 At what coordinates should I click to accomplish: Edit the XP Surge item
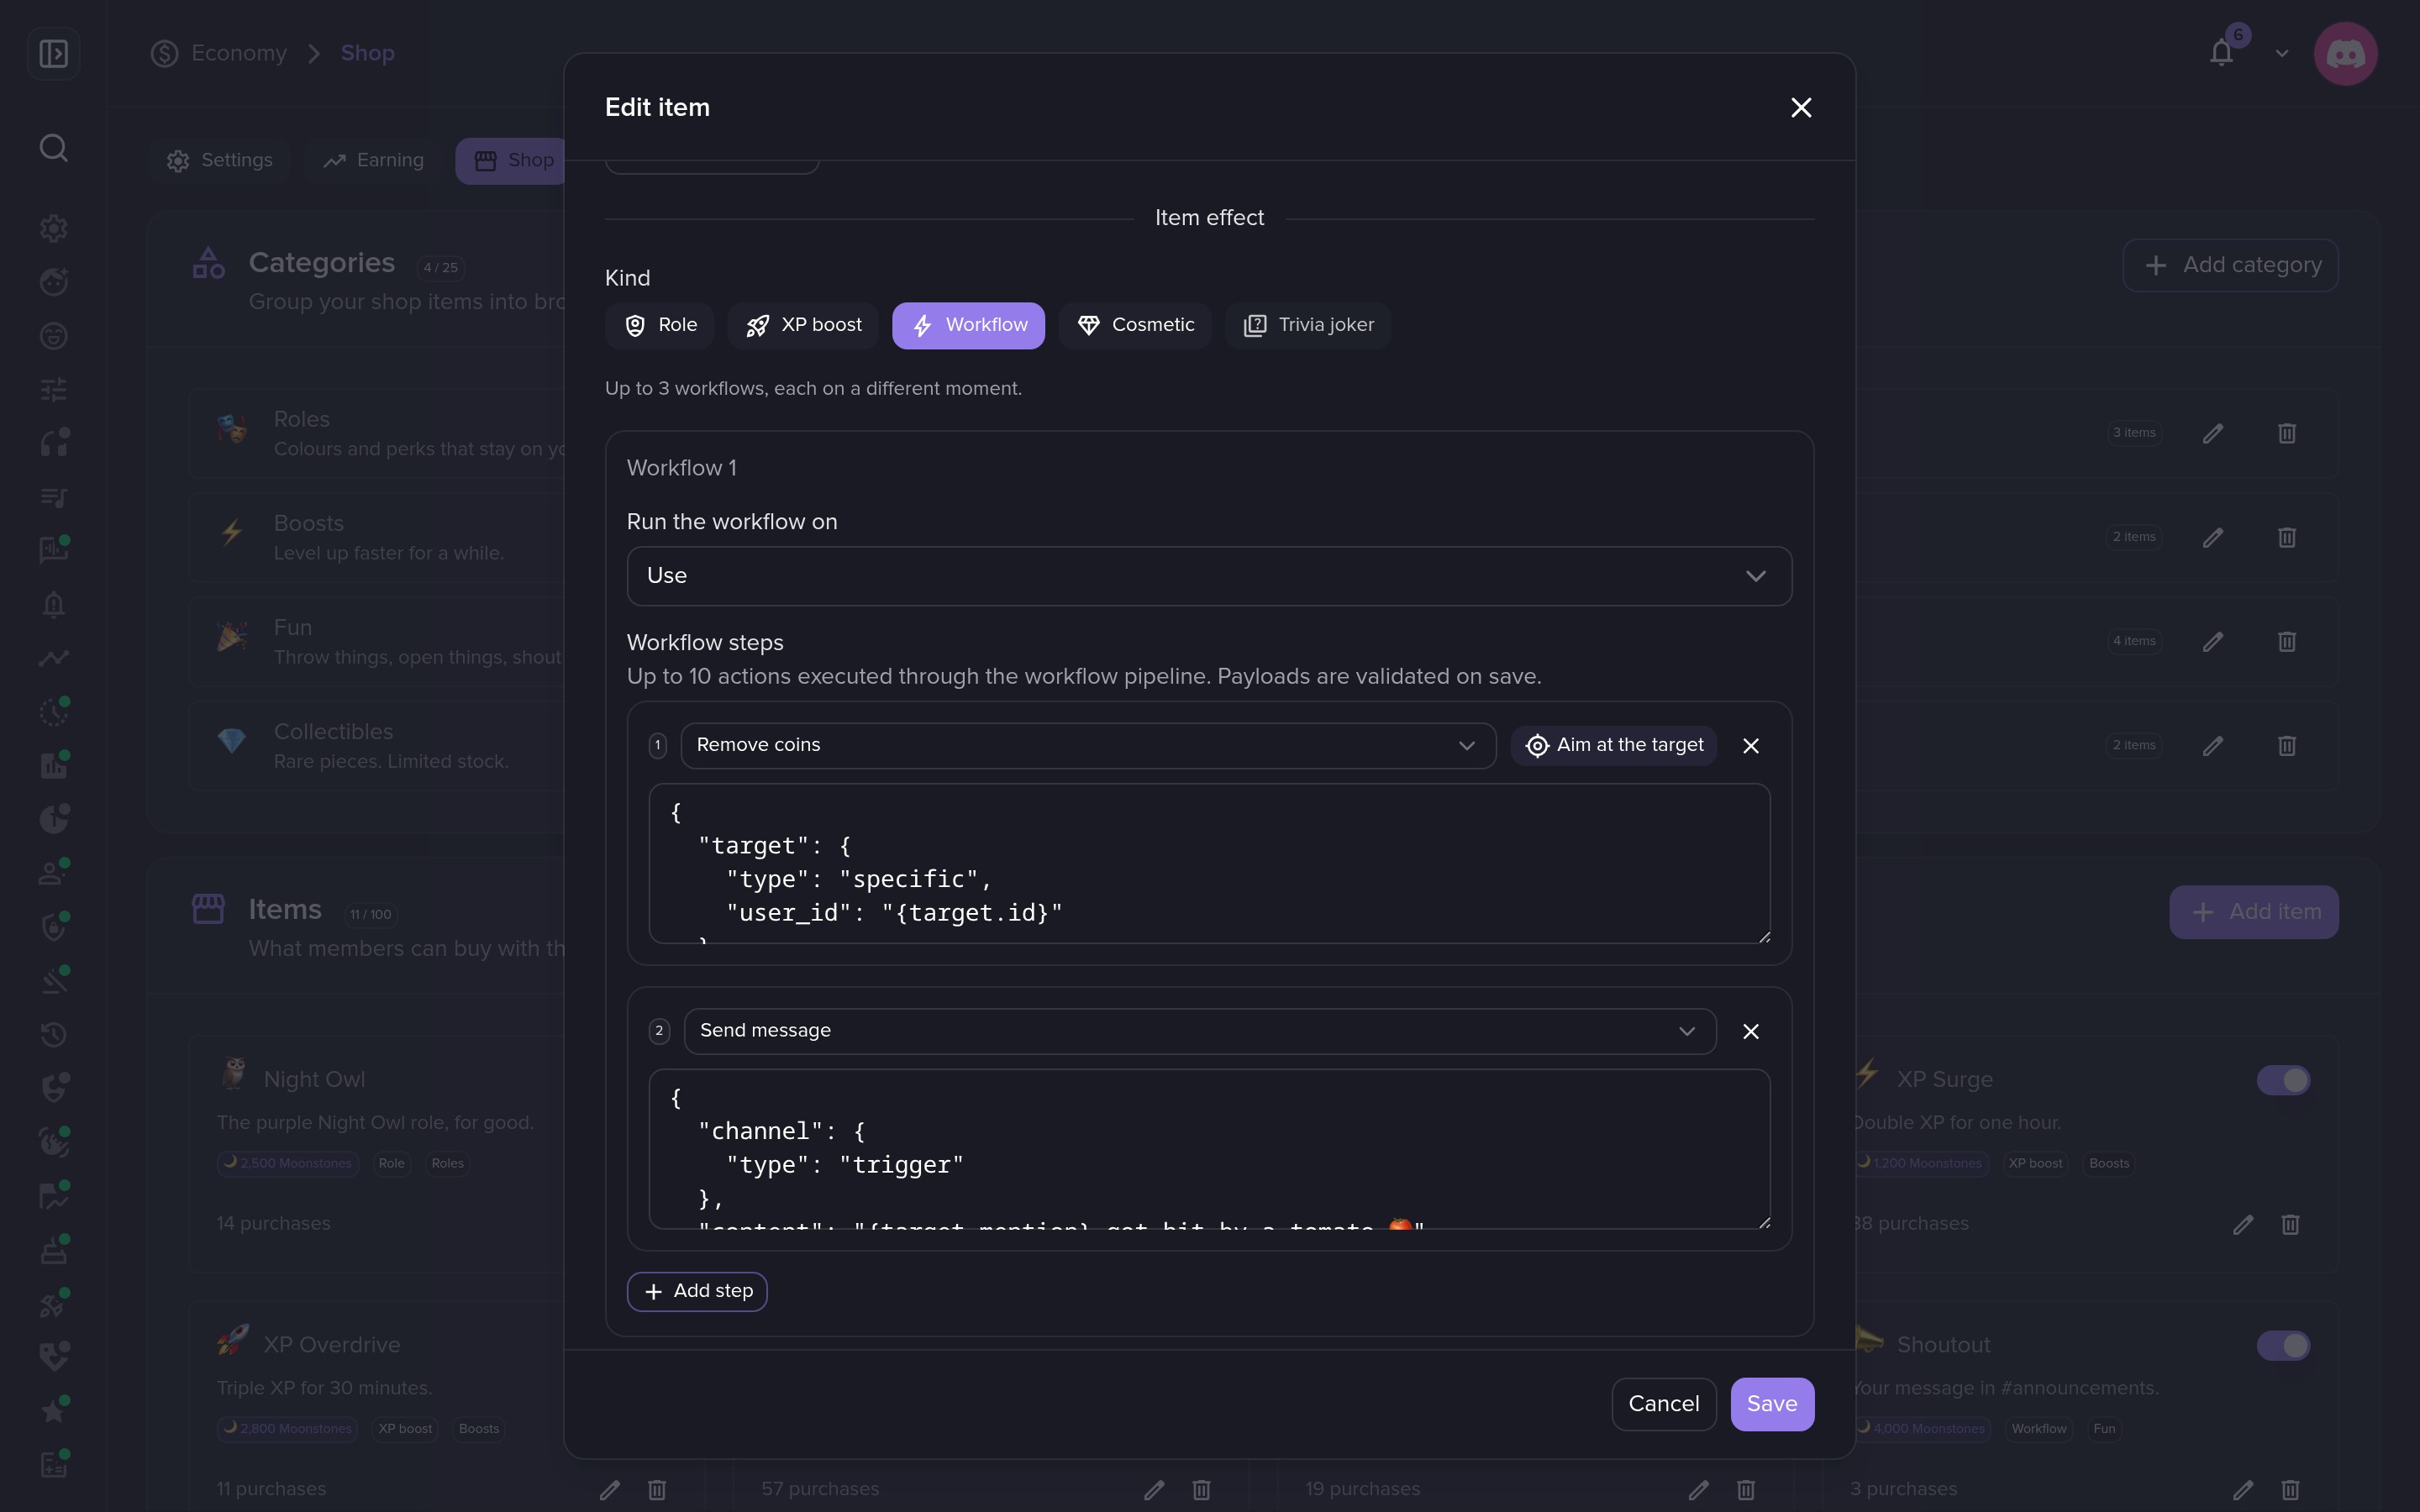2243,1224
